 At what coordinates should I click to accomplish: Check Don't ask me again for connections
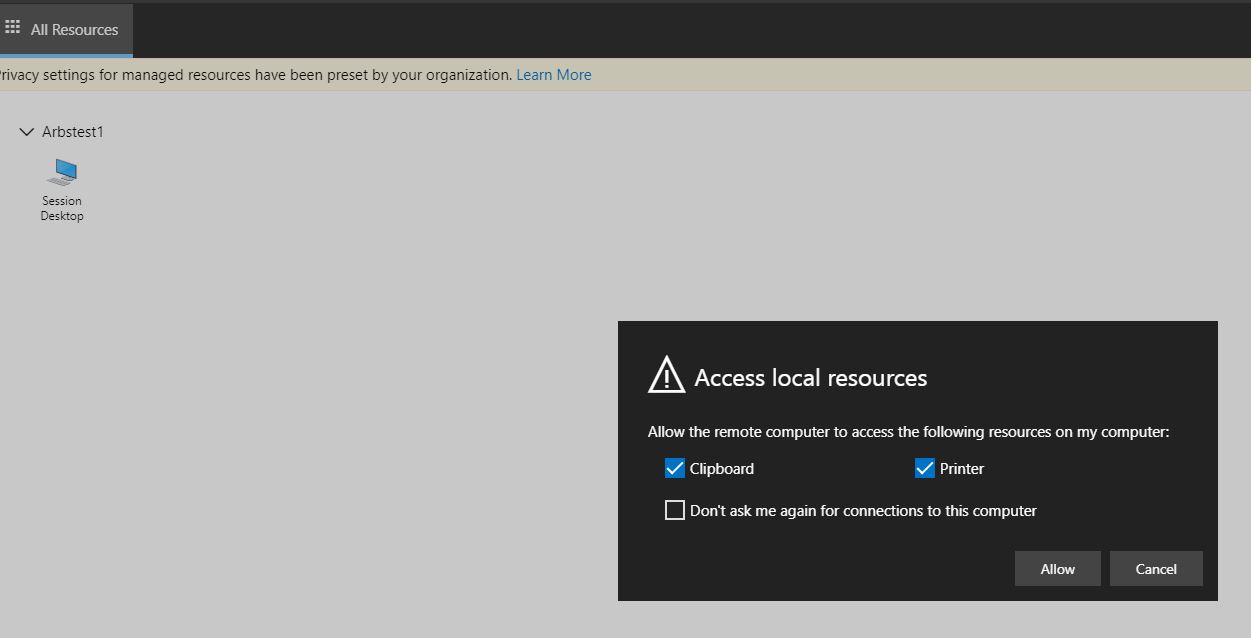click(x=675, y=510)
